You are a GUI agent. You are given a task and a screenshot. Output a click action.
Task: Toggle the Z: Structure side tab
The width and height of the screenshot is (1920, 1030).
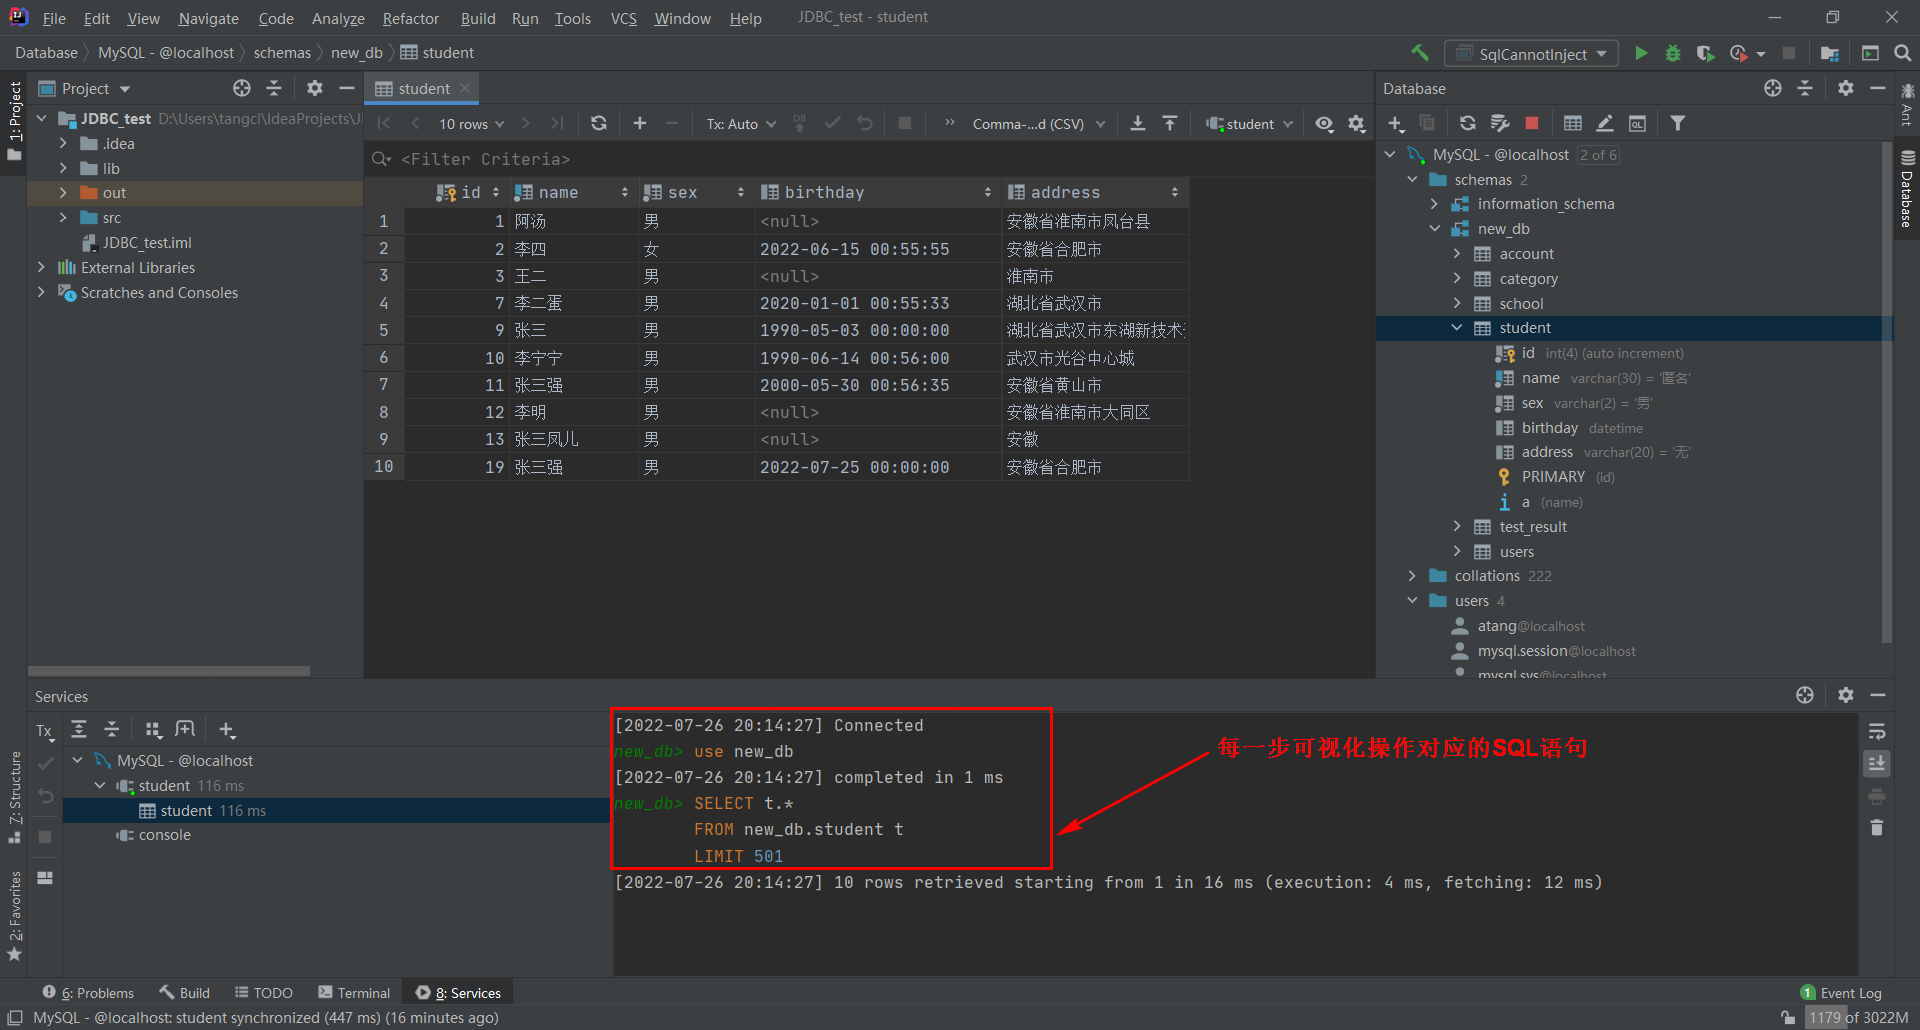click(x=14, y=798)
